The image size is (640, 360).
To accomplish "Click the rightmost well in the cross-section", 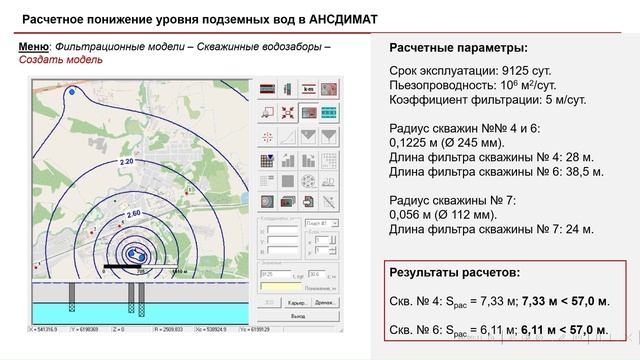I will [142, 299].
